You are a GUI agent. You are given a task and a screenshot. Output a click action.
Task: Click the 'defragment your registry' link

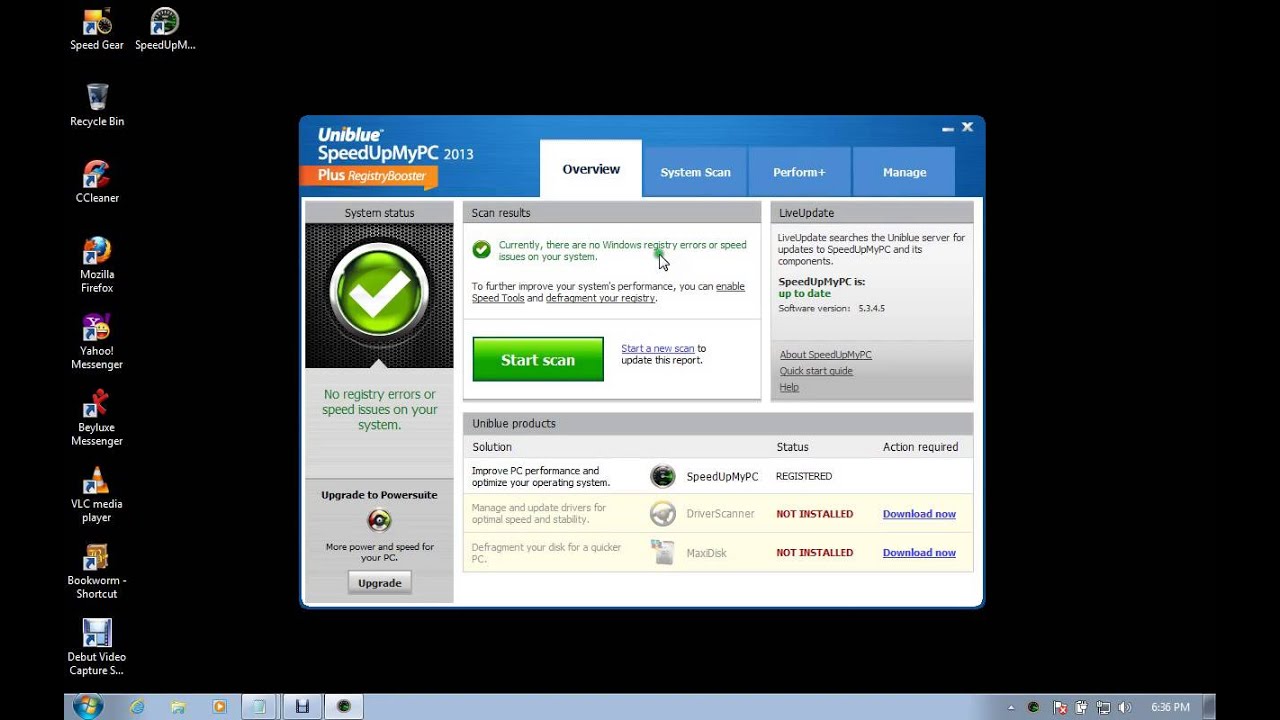[600, 298]
